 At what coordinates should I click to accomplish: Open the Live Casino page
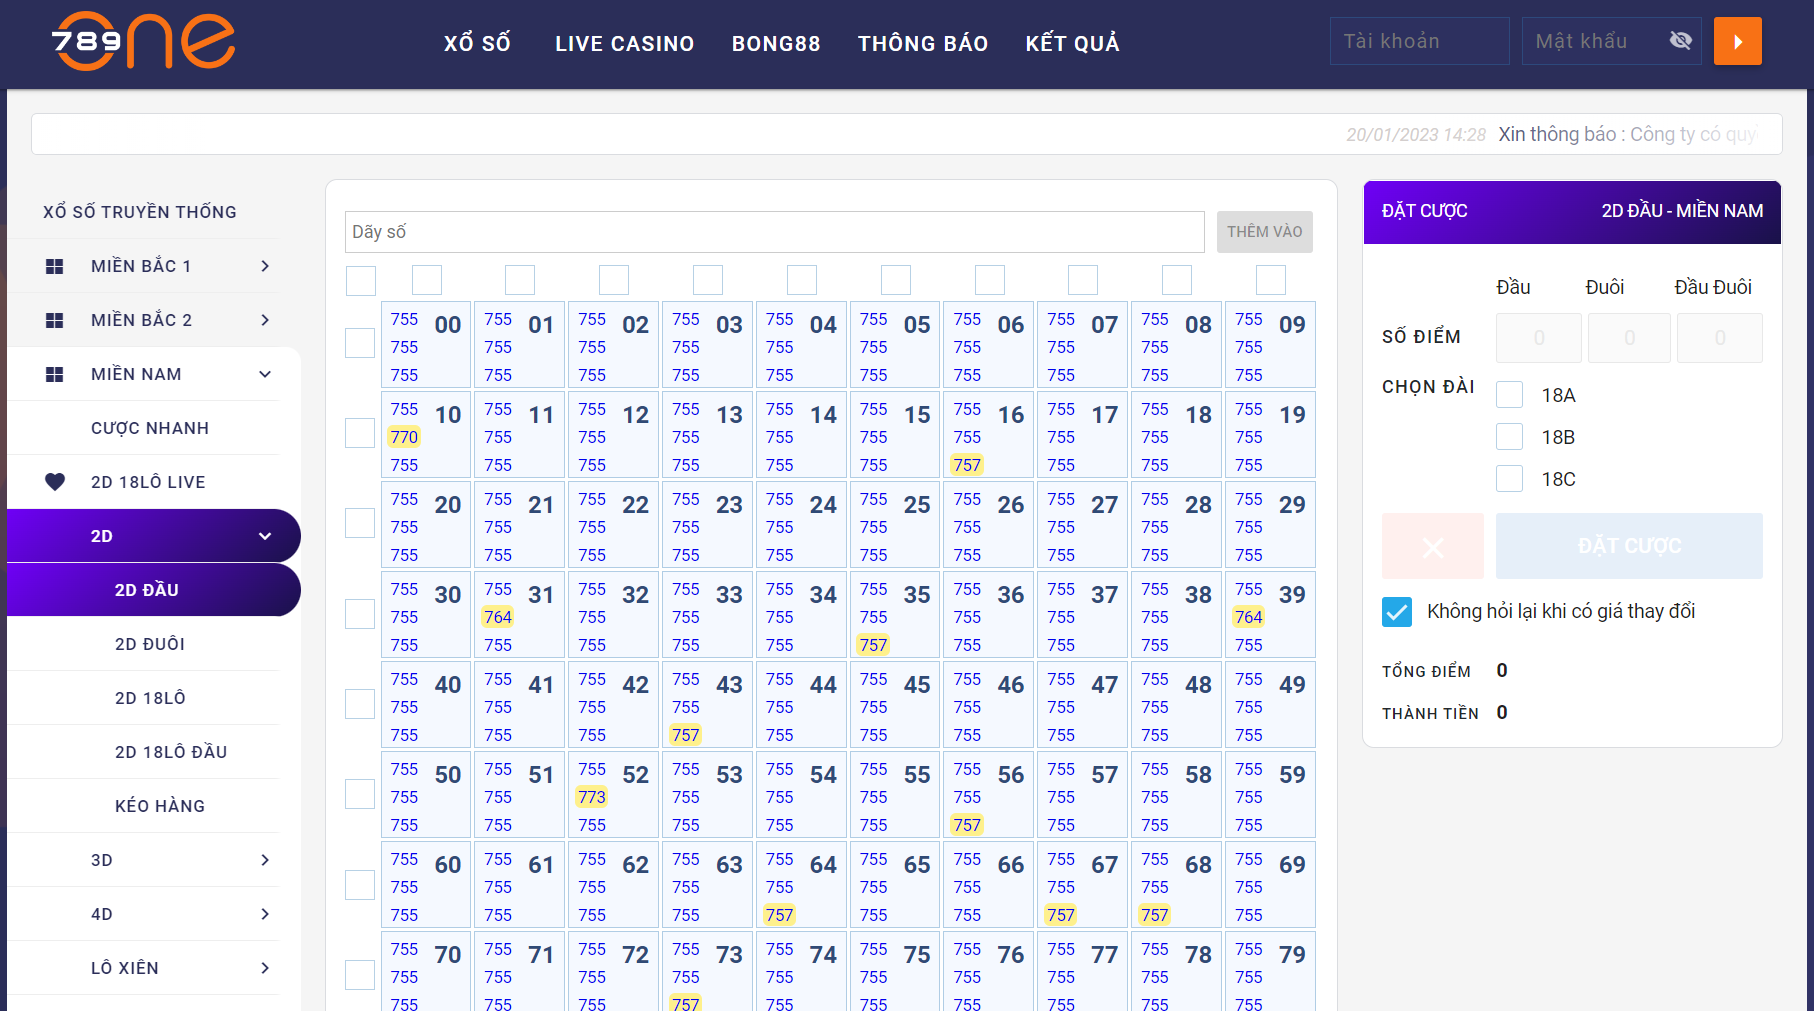pos(624,43)
